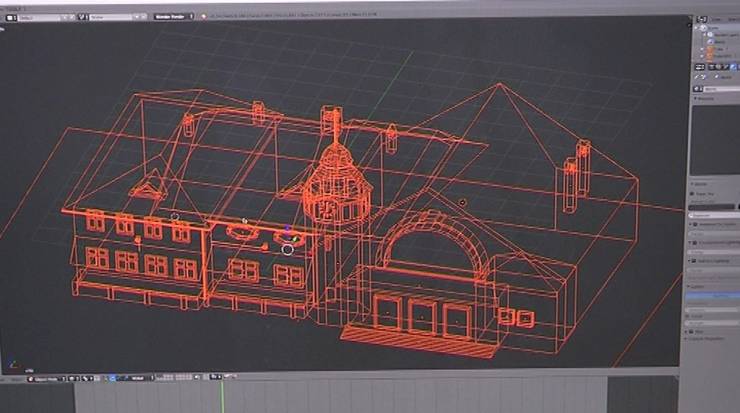Screen dimensions: 740x413
Task: Open the viewport shading dropdown next to Object Mode
Action: coord(74,379)
